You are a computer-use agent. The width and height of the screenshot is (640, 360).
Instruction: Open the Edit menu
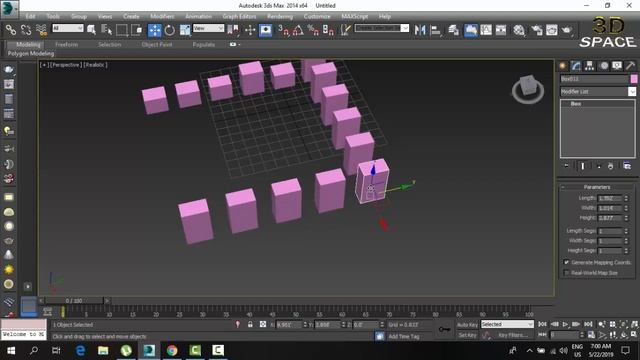click(31, 16)
